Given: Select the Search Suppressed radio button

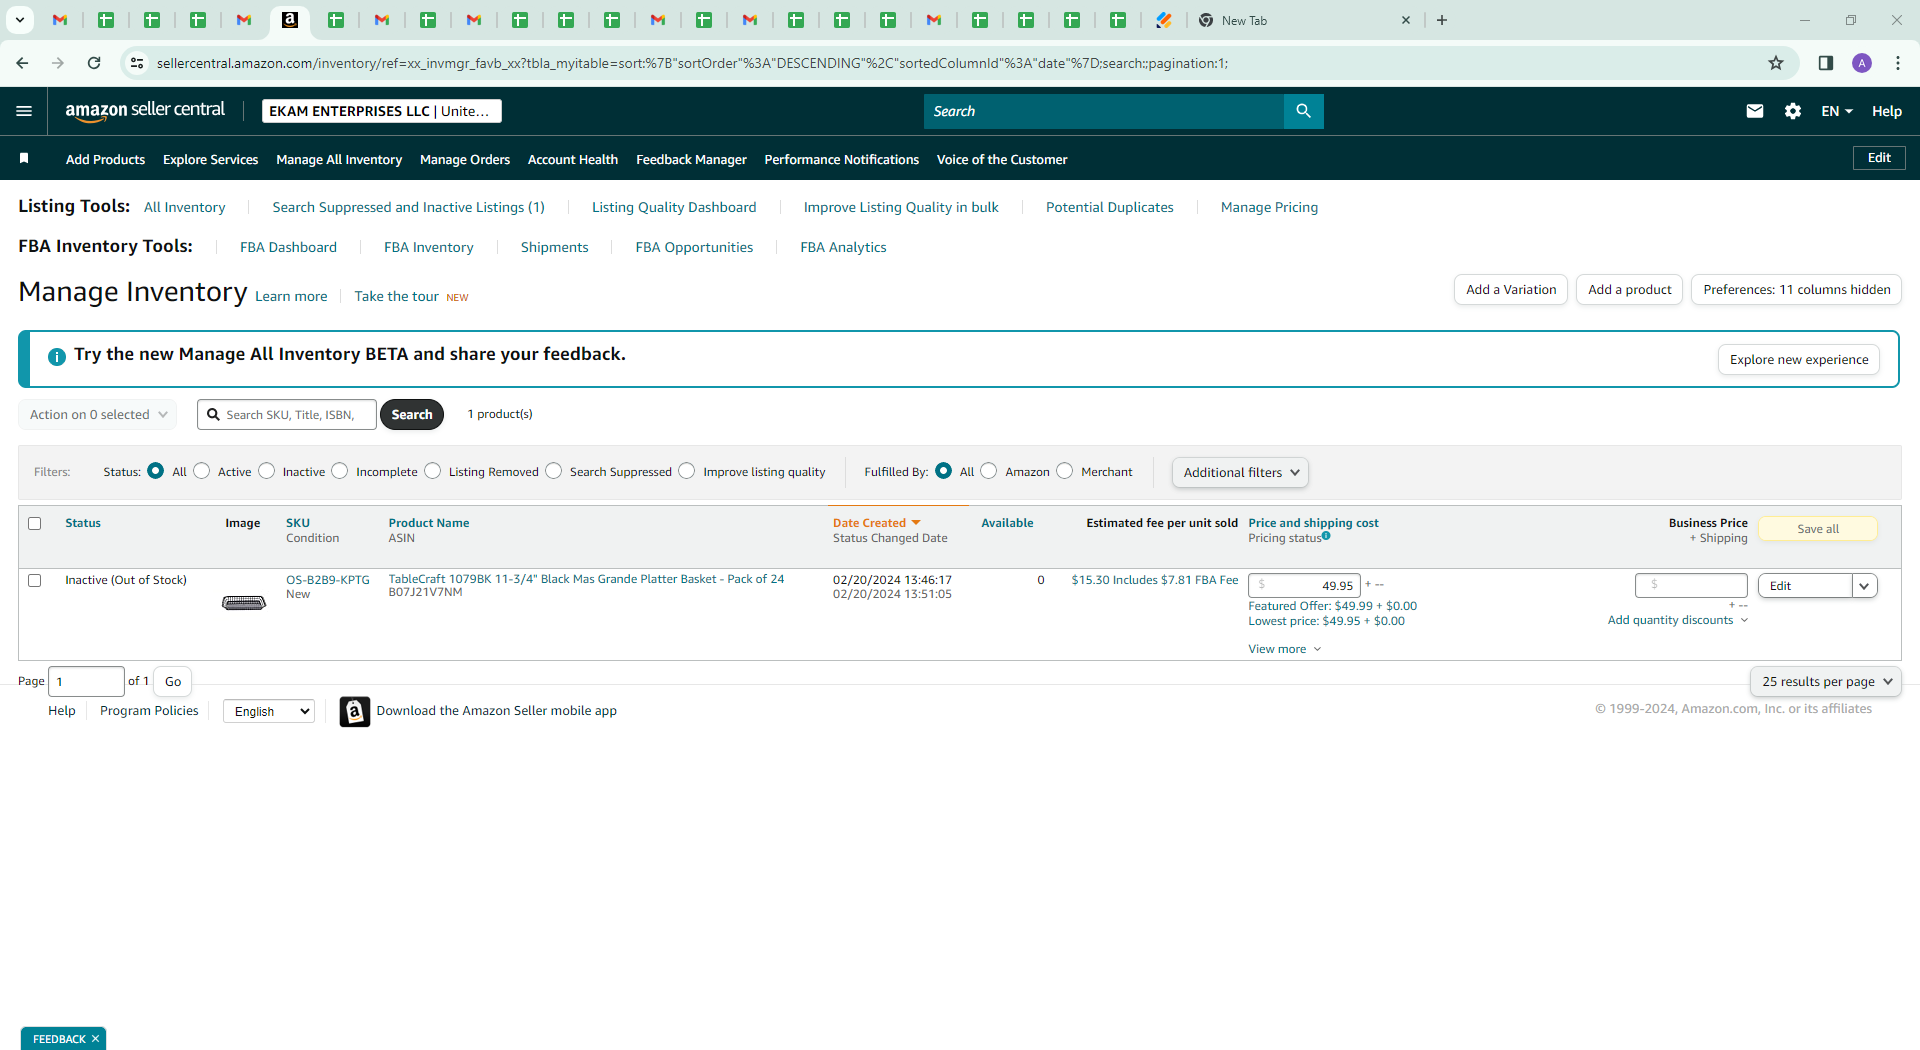Looking at the screenshot, I should pyautogui.click(x=554, y=471).
